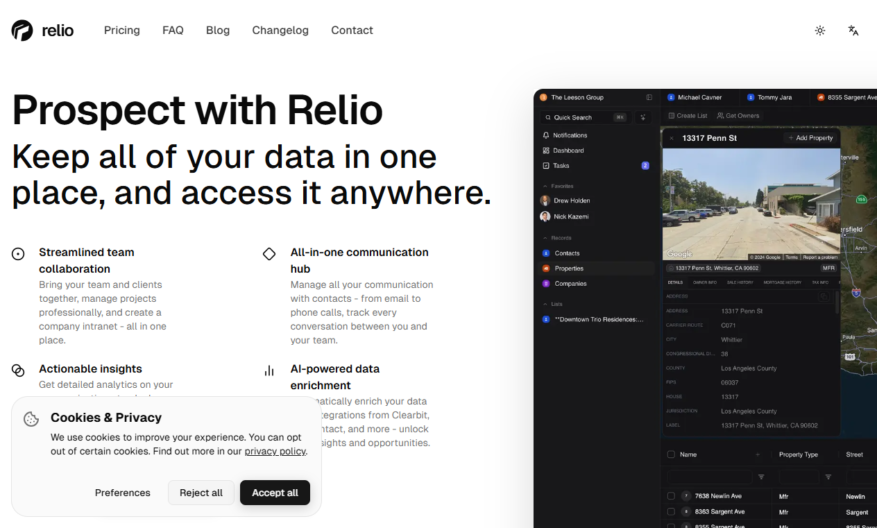Image resolution: width=877 pixels, height=528 pixels.
Task: Click the sidebar collapse icon beside The Leeson Group
Action: (649, 97)
